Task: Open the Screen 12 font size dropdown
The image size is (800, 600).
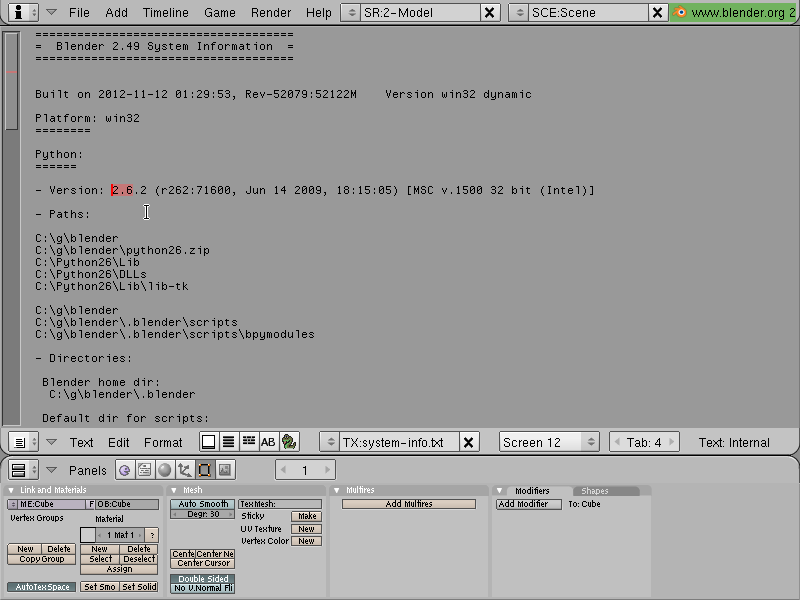Action: coord(549,442)
